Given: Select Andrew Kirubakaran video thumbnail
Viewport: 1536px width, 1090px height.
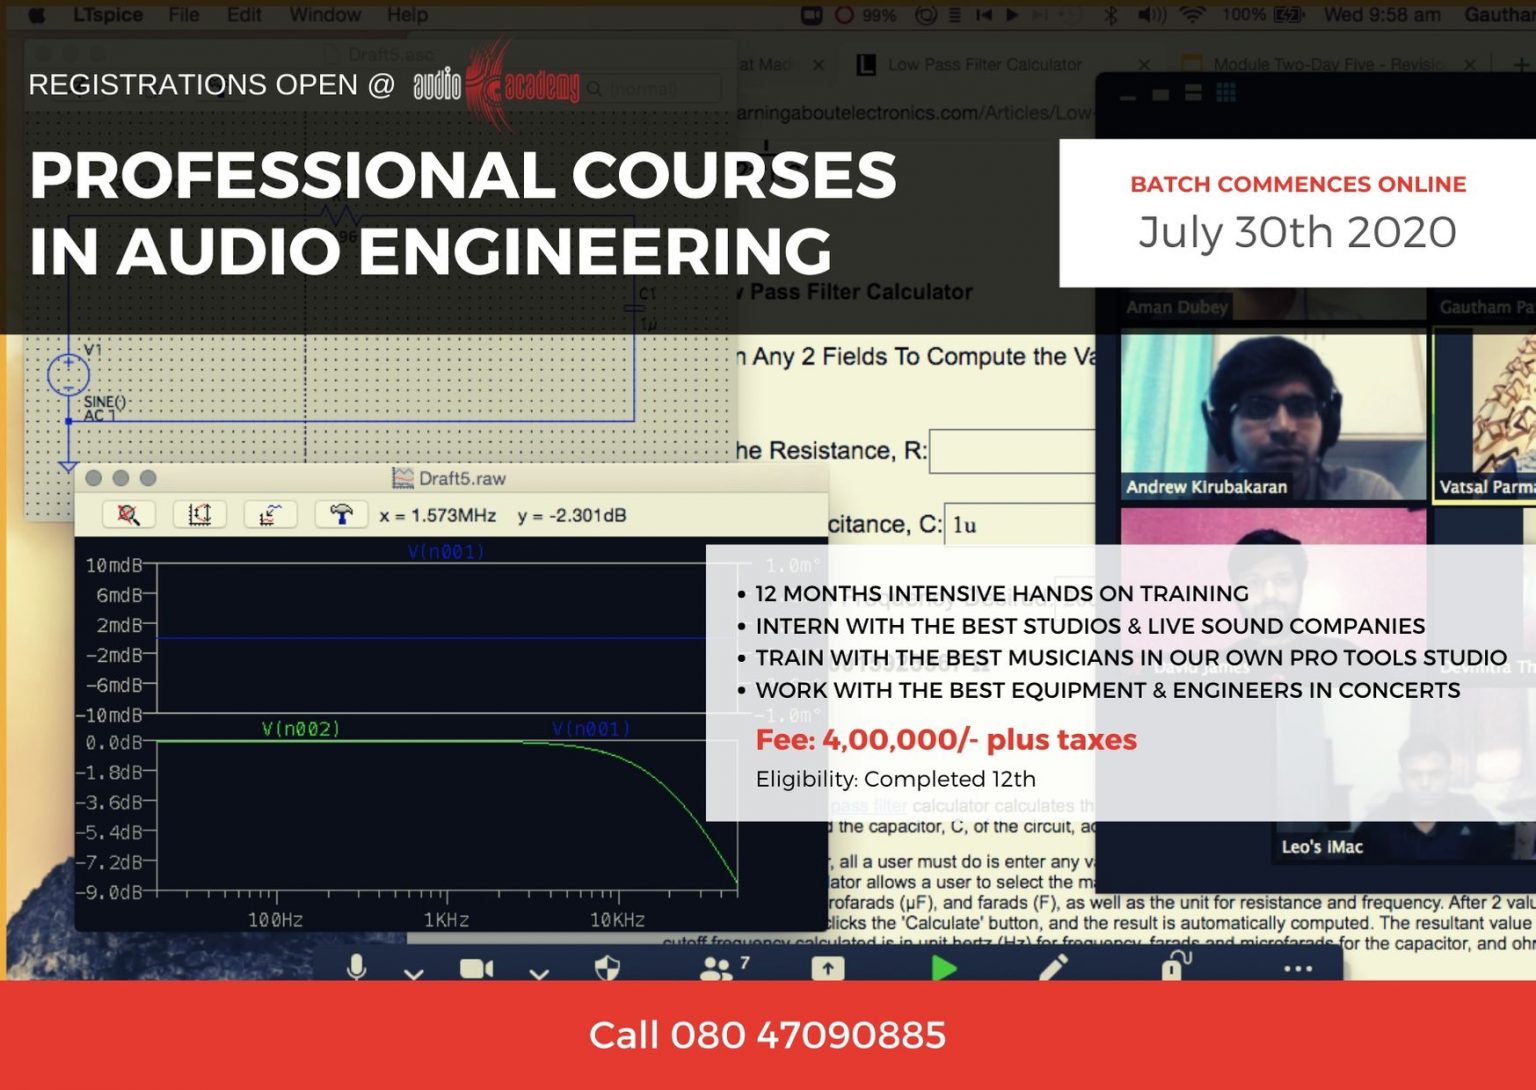Looking at the screenshot, I should tap(1273, 415).
